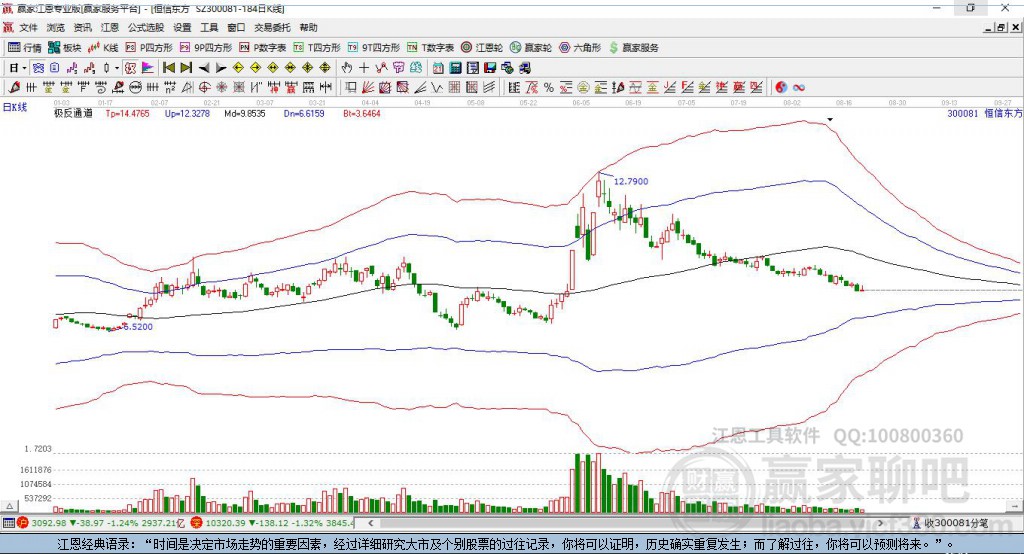Click horizontal scrollbar left arrow
Viewport: 1024px width, 554px height.
click(371, 523)
